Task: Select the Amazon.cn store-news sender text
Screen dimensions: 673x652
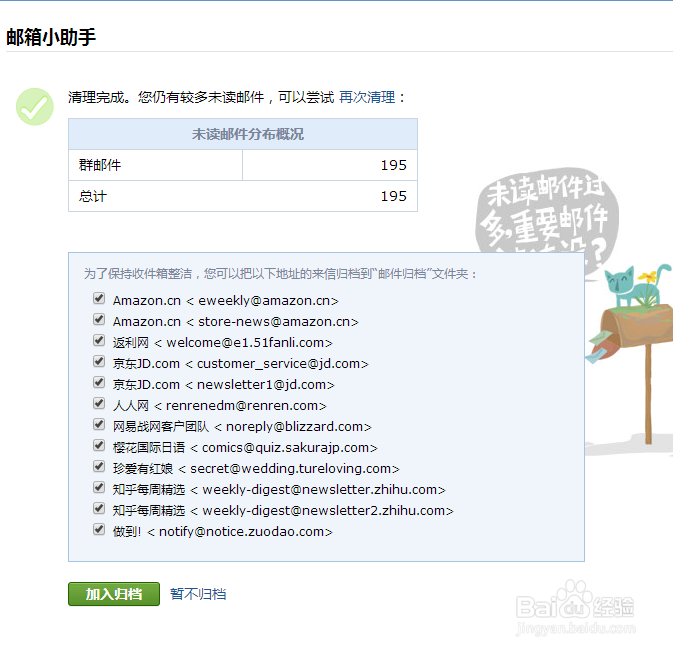Action: (x=236, y=321)
